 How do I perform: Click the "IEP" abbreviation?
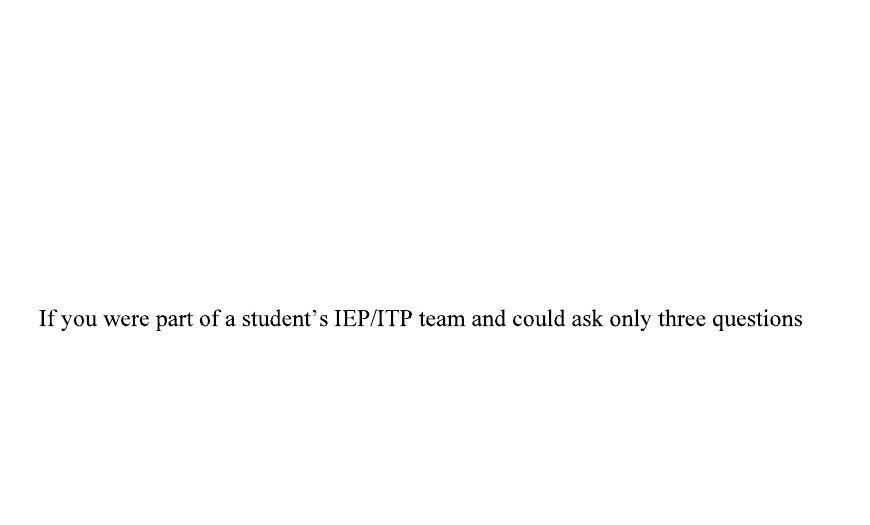tap(351, 319)
